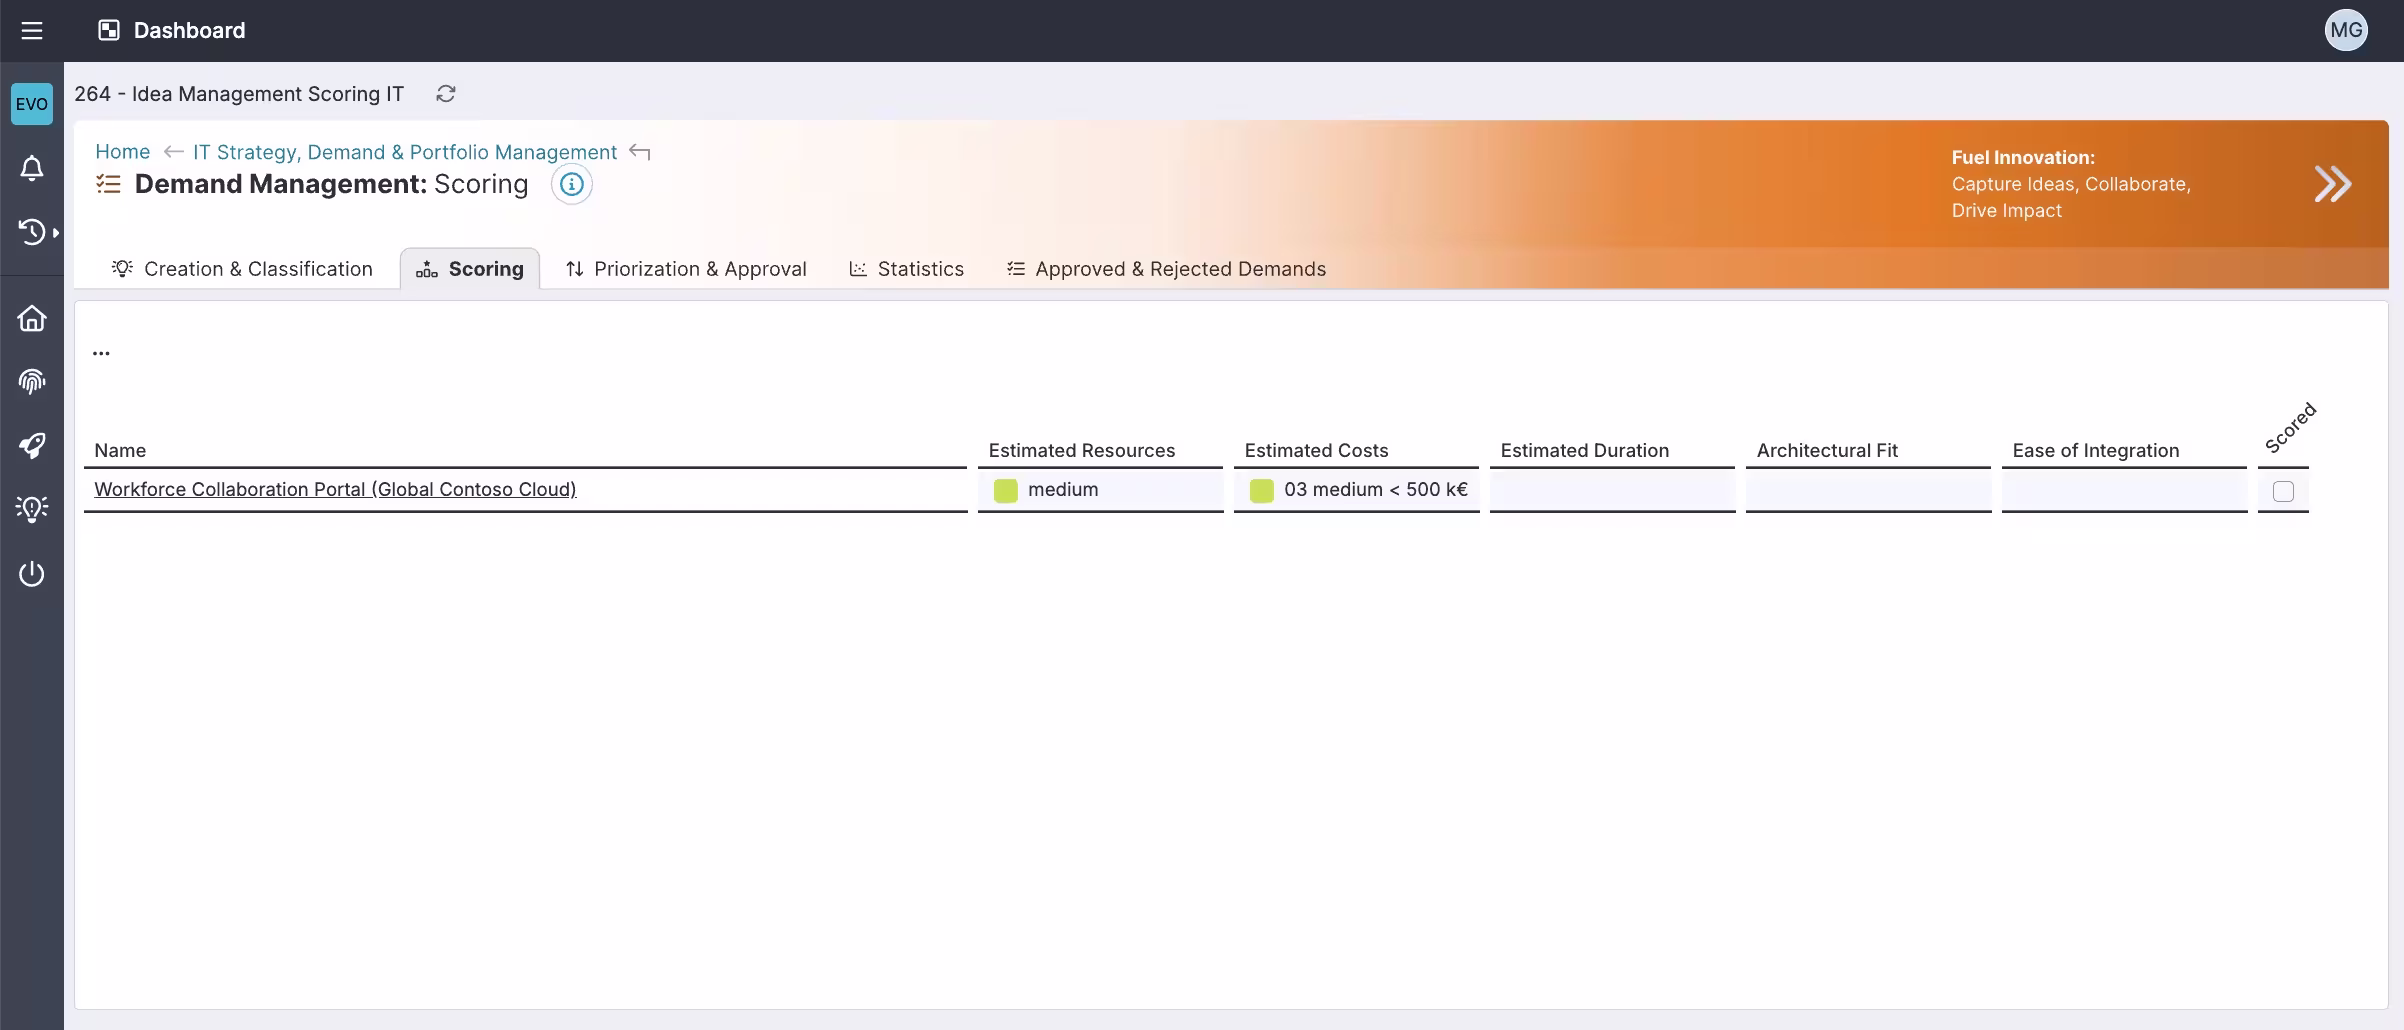The image size is (2404, 1030).
Task: Open the Workforce Collaboration Portal link
Action: (334, 489)
